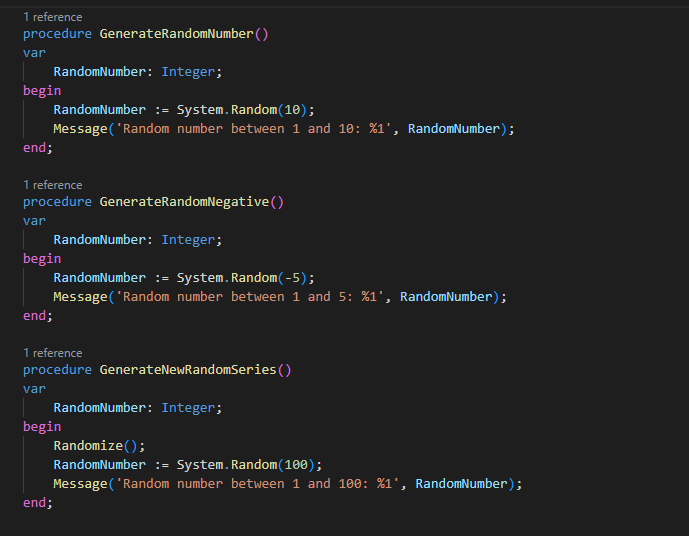Click the System.Random(100) call
The height and width of the screenshot is (536, 689).
(246, 465)
